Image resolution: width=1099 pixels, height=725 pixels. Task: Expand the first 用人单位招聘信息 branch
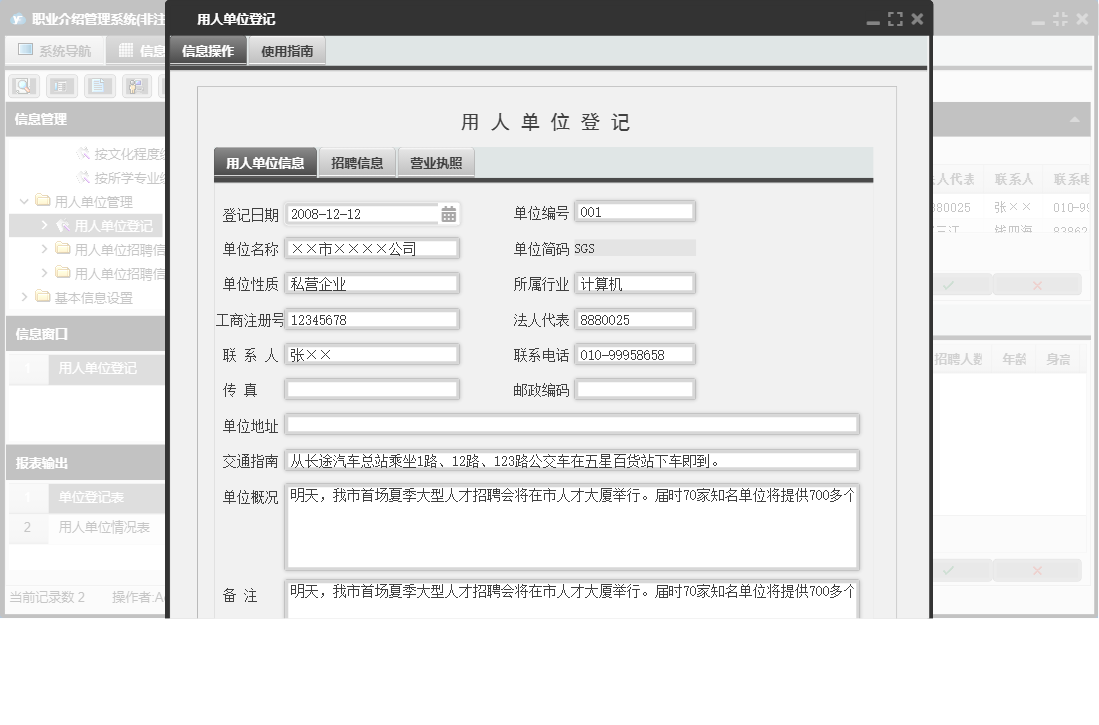coord(45,249)
